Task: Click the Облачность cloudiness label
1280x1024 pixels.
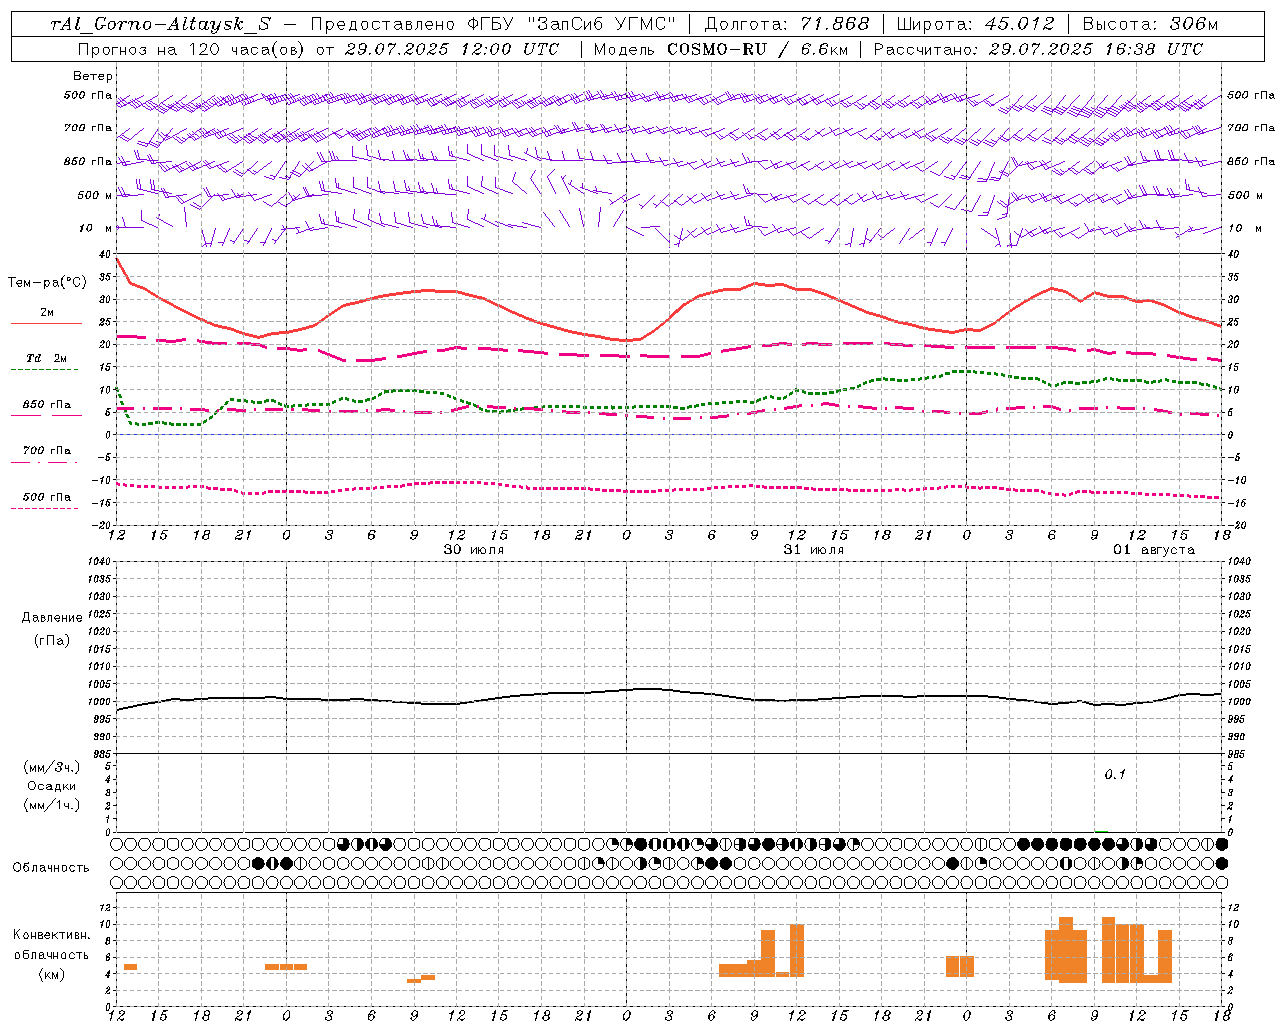Action: coord(51,868)
